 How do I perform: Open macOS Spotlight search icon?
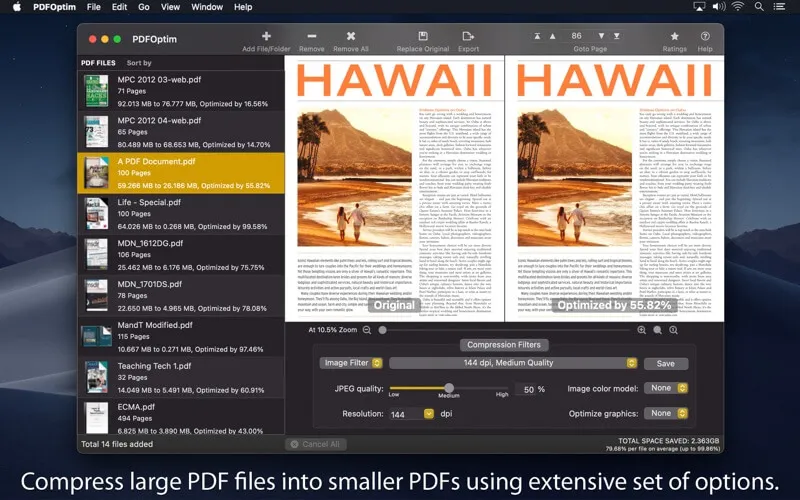759,7
